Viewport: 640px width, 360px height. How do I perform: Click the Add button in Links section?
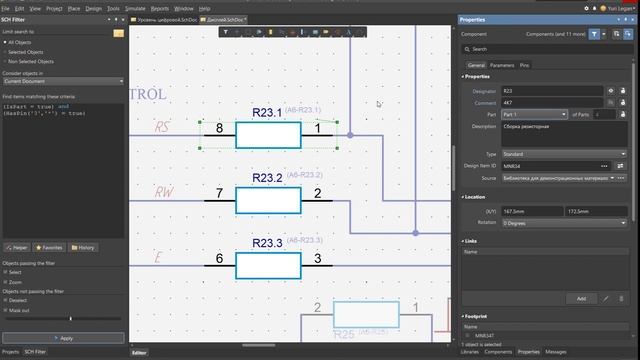point(581,299)
